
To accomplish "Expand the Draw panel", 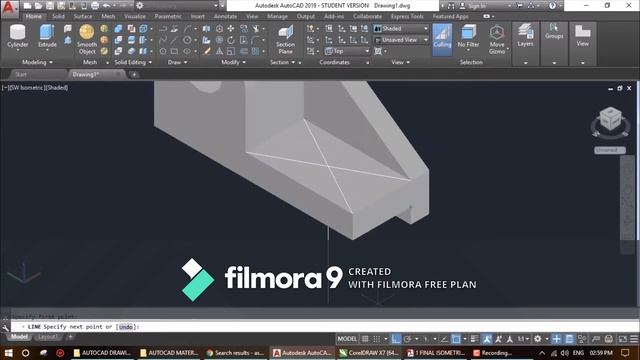I will 178,62.
